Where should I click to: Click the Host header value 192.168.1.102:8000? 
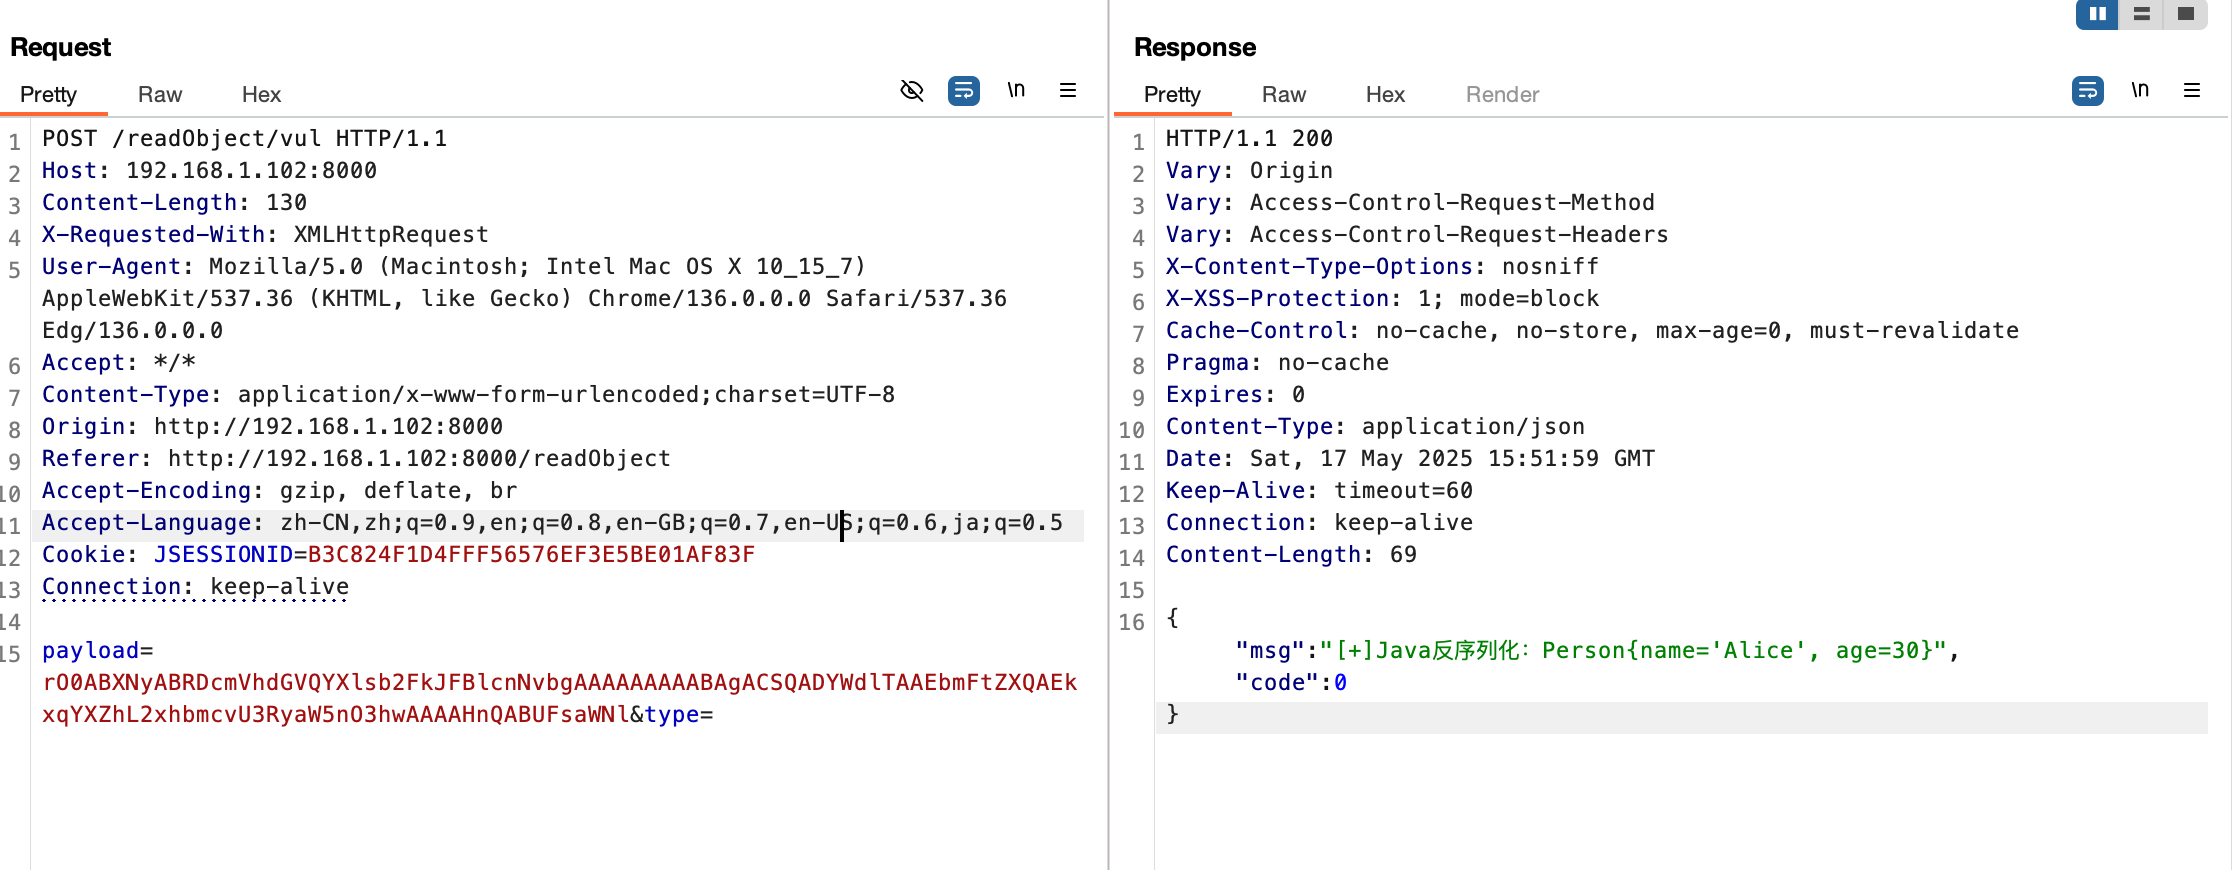(x=251, y=170)
